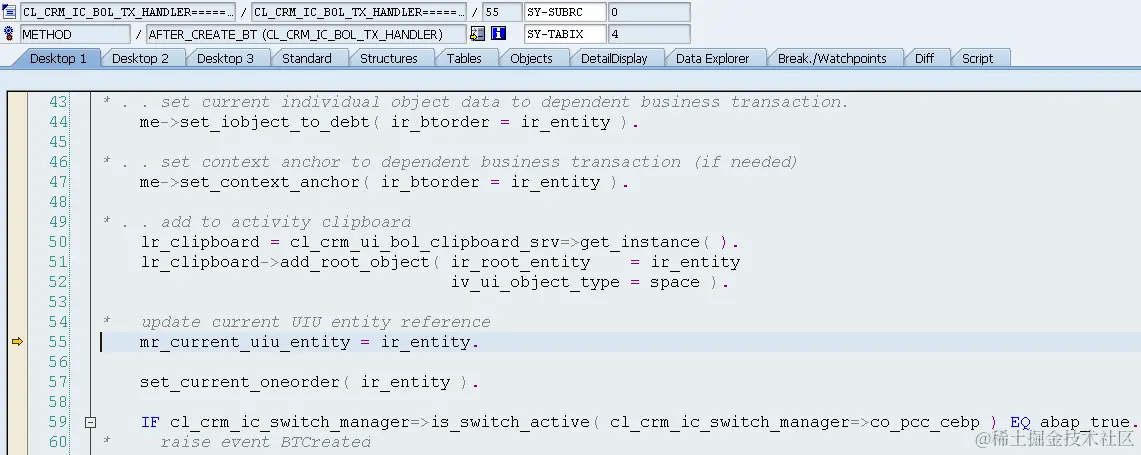Click the blue information icon
This screenshot has width=1141, height=455.
498,33
